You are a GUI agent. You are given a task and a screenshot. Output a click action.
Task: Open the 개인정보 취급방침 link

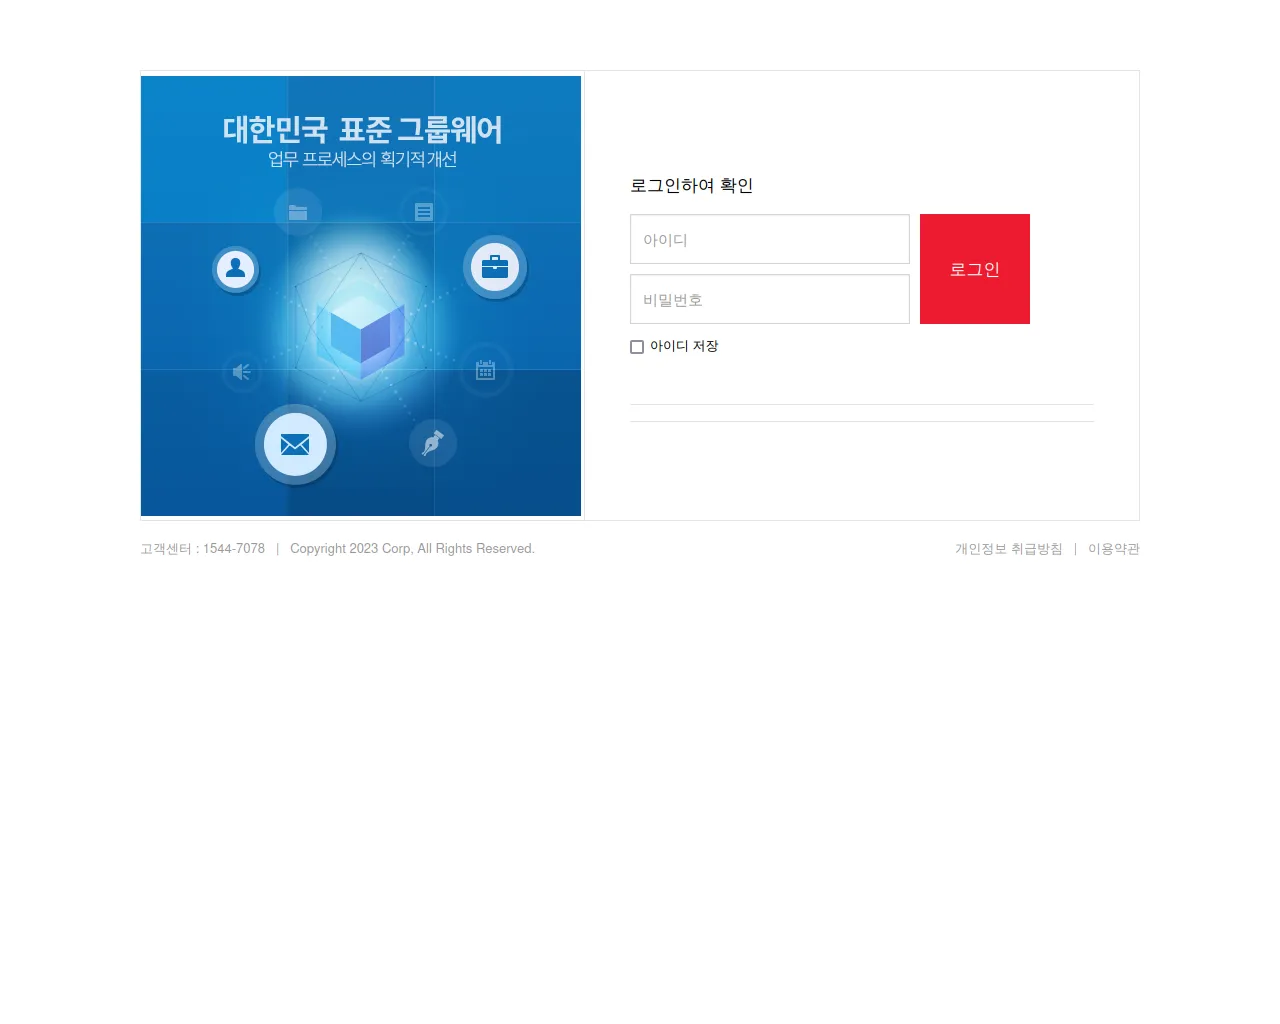coord(1008,549)
